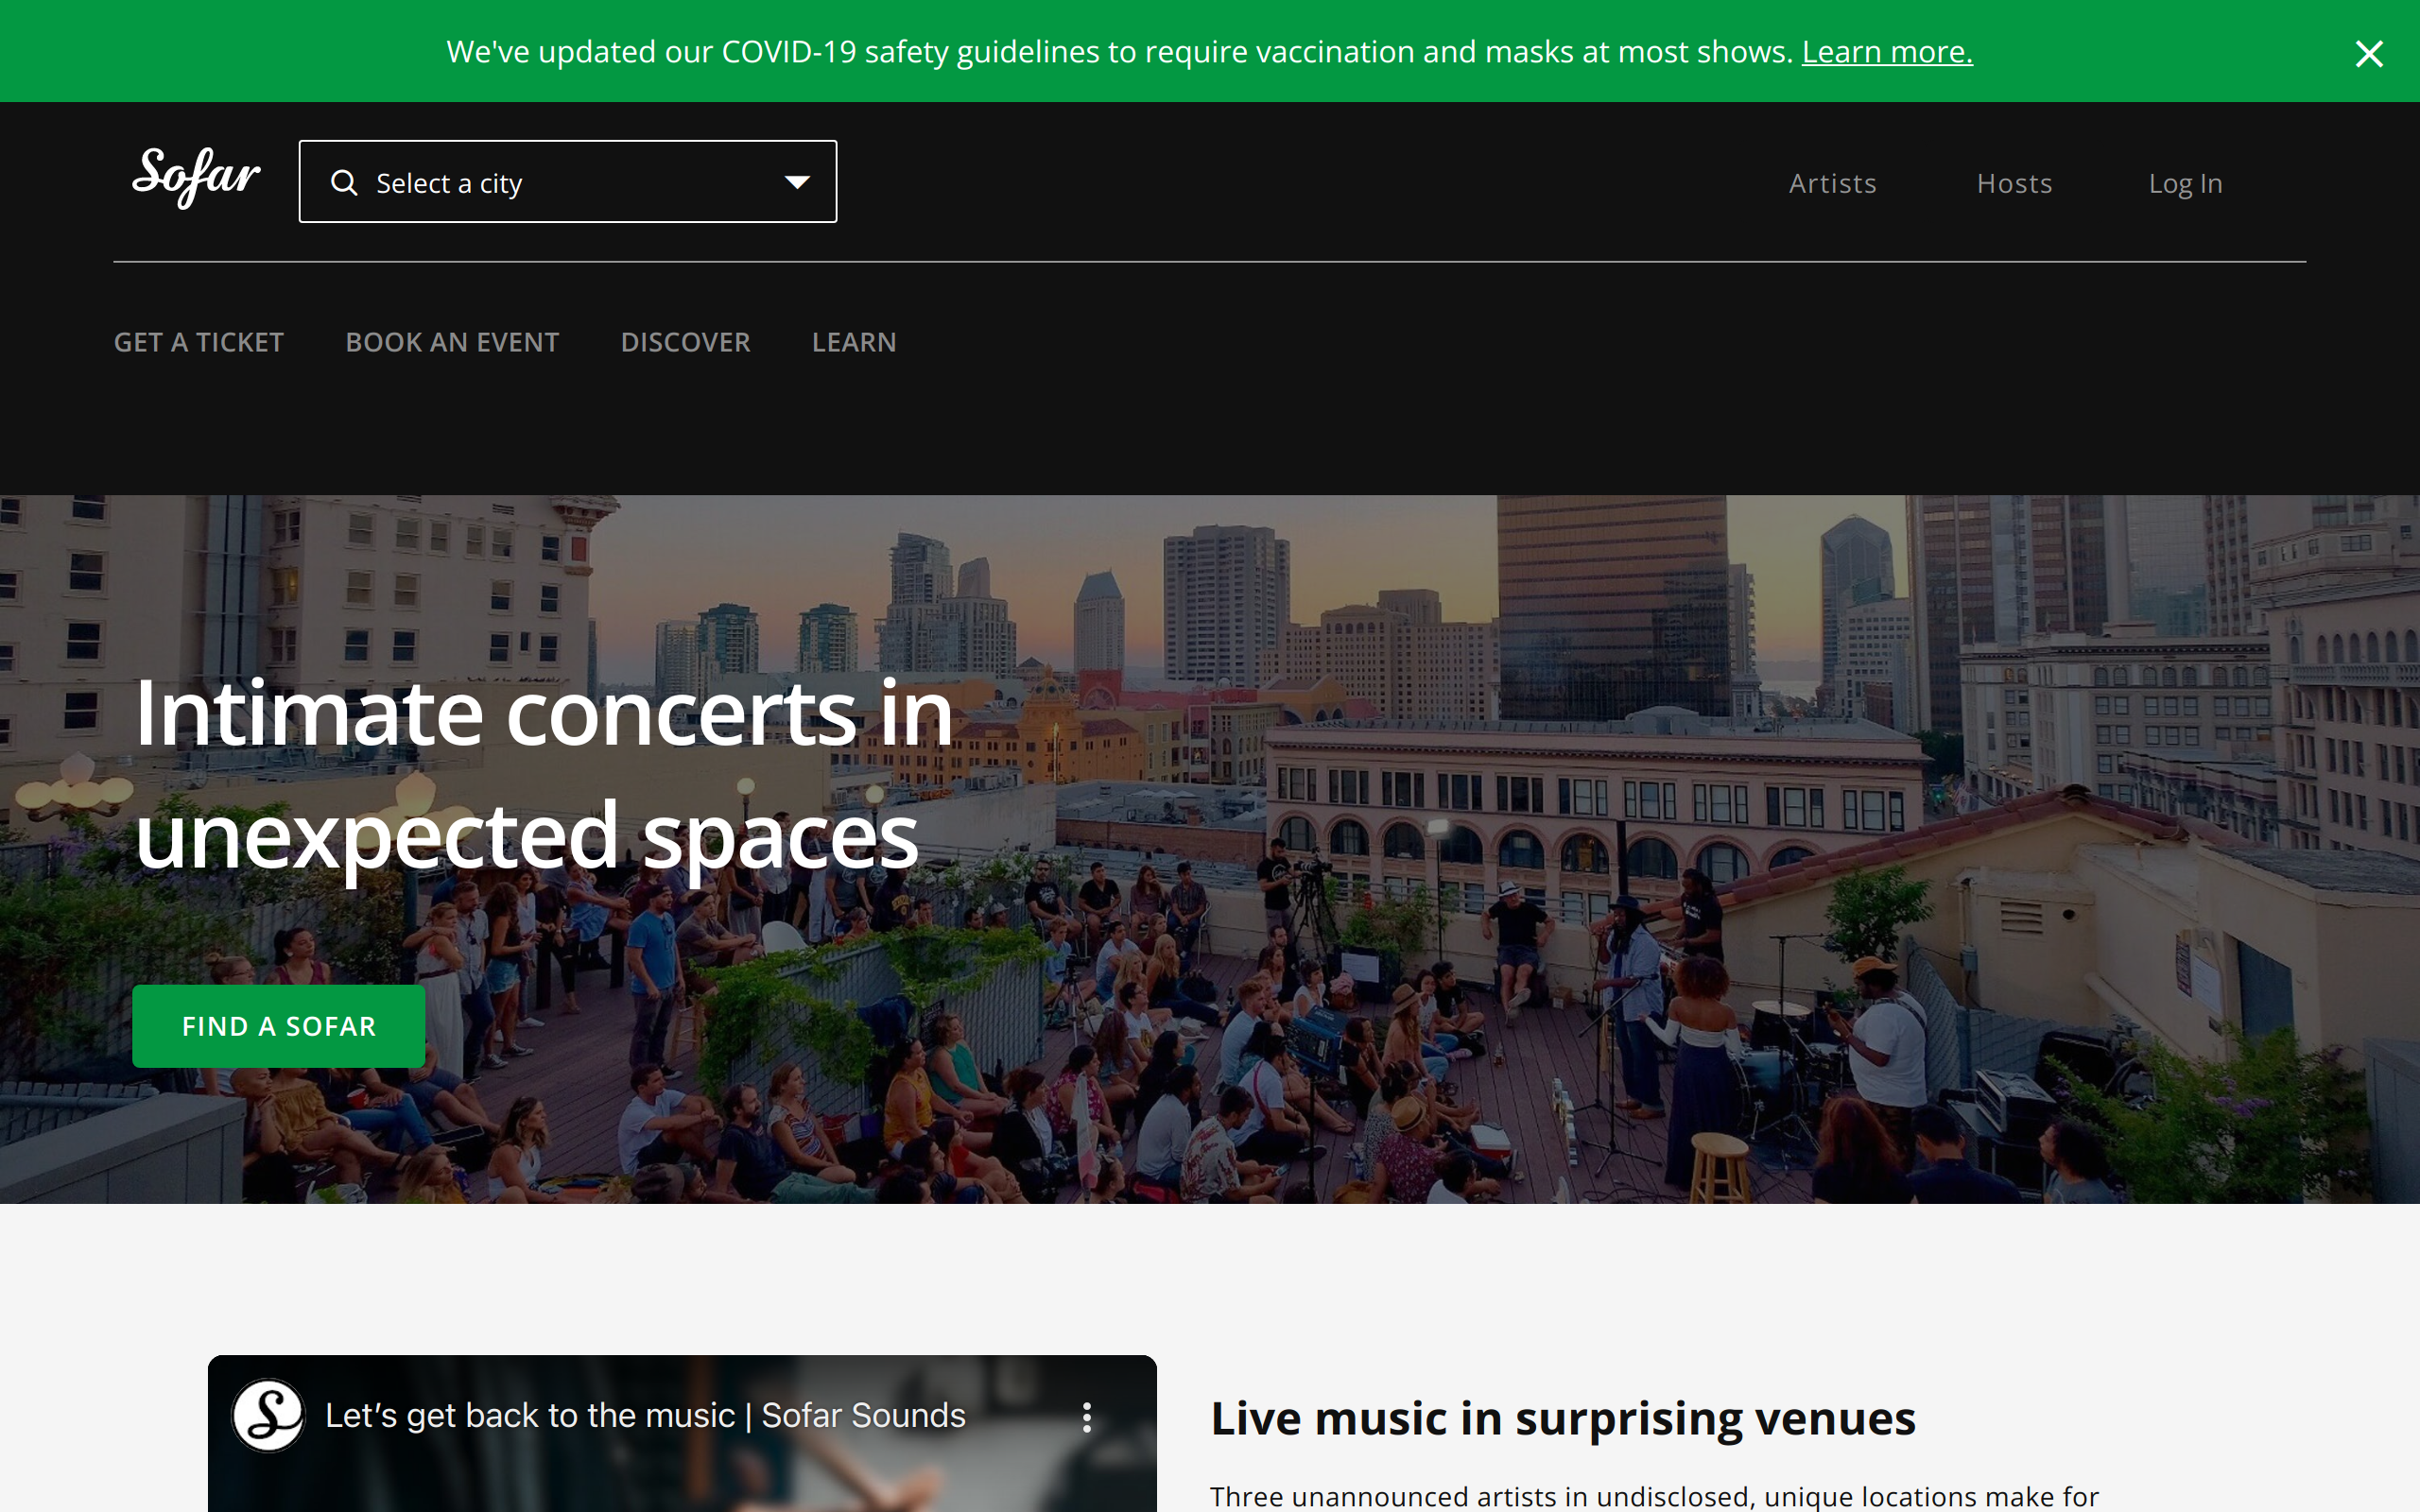Click the Live music in surprising venues heading
This screenshot has width=2420, height=1512.
pos(1562,1418)
